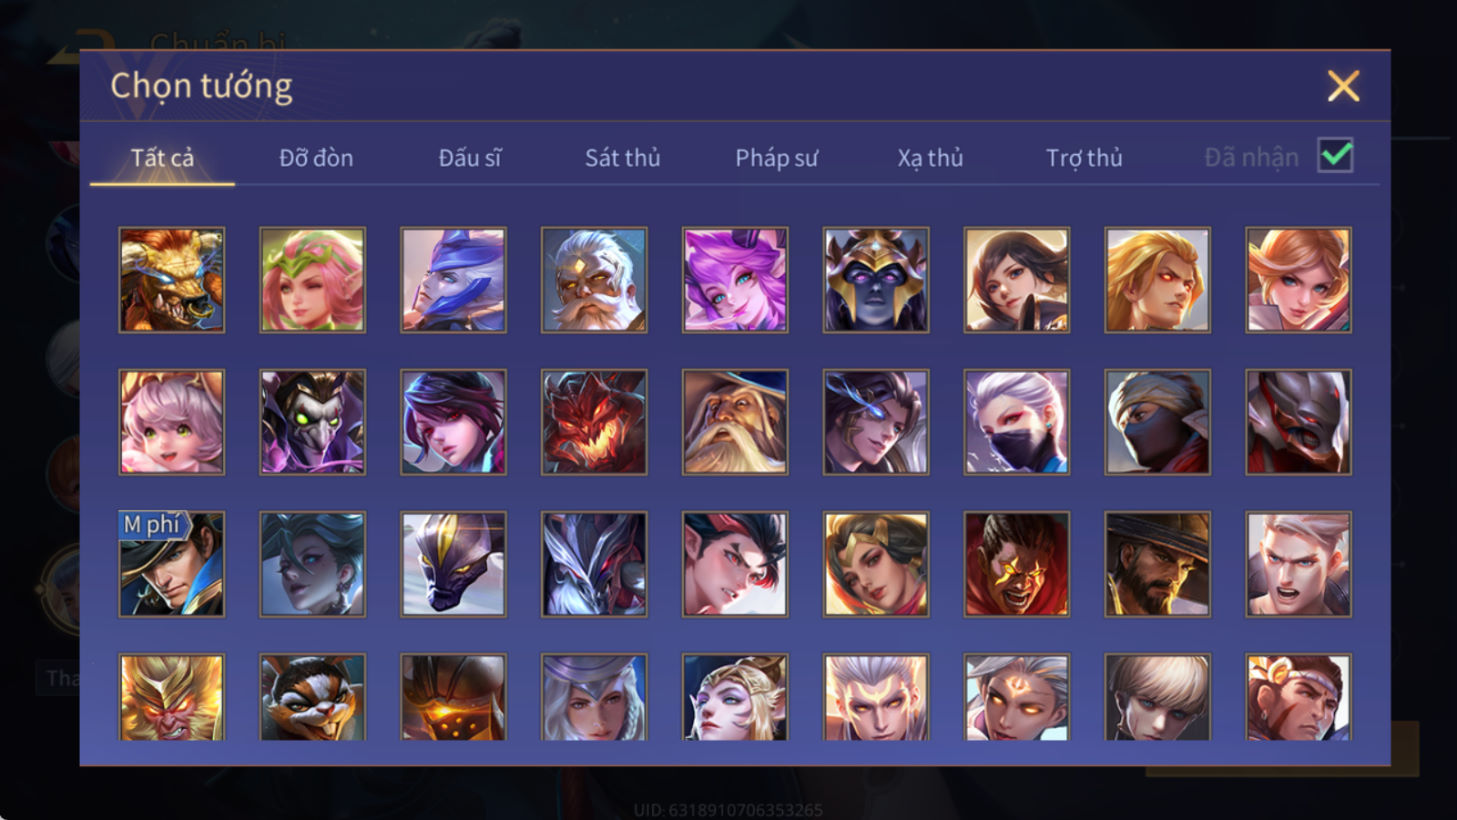Viewport: 1457px width, 820px height.
Task: Show 'Pháp sư' heroes tab
Action: click(777, 158)
